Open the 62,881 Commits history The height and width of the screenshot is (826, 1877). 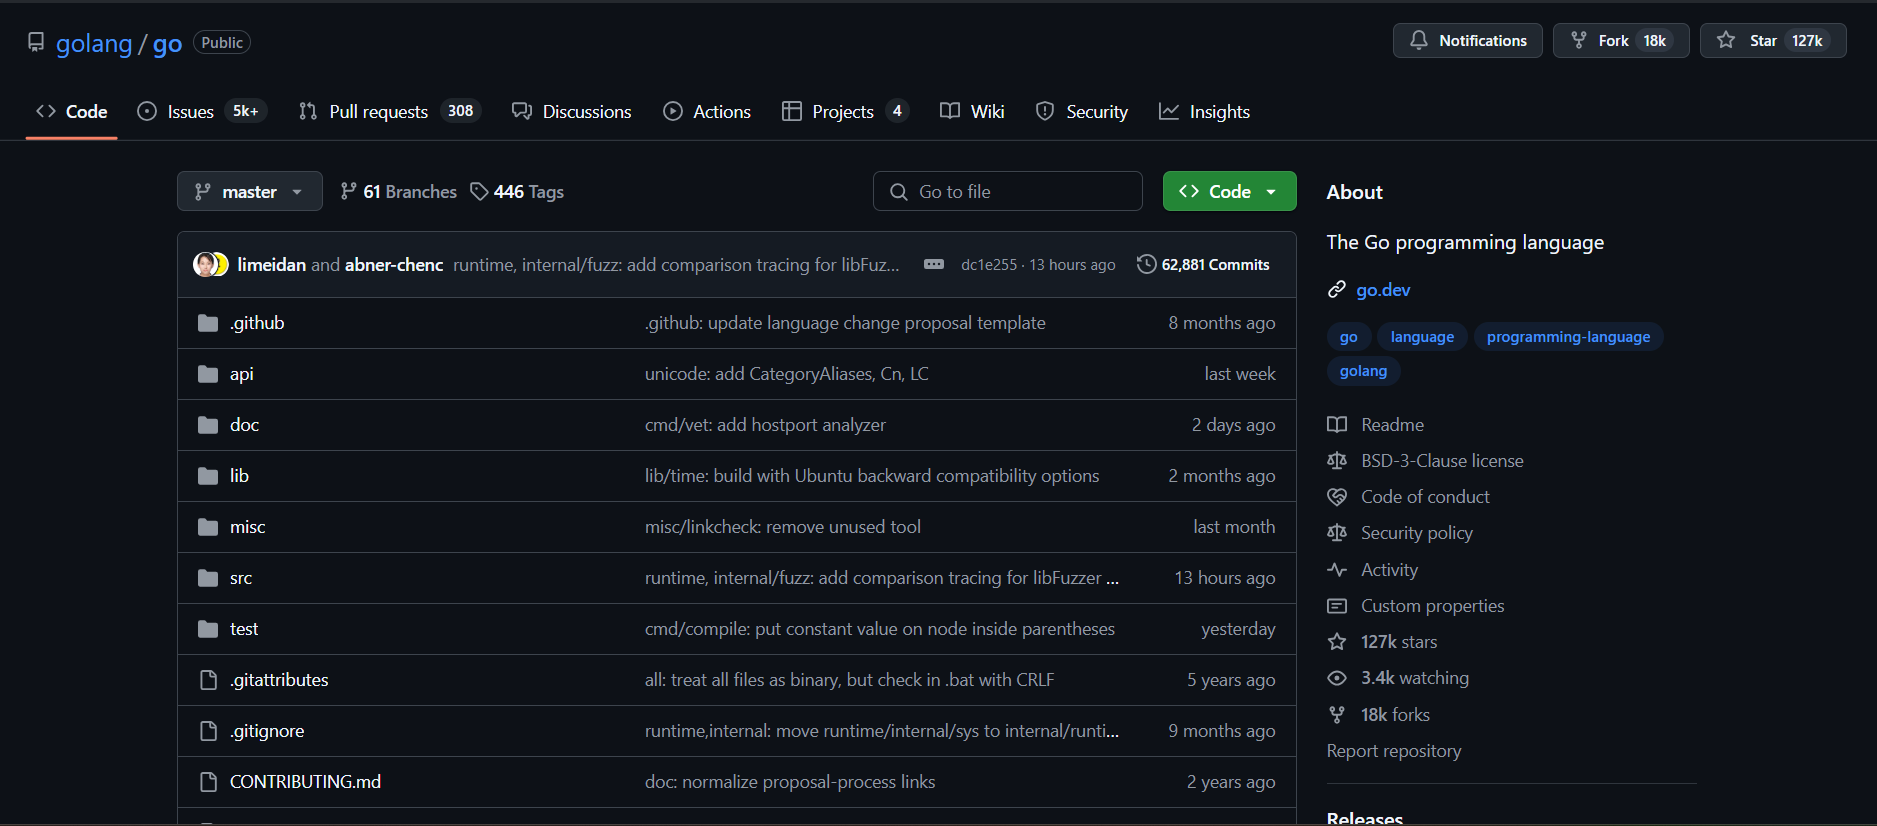click(x=1203, y=264)
